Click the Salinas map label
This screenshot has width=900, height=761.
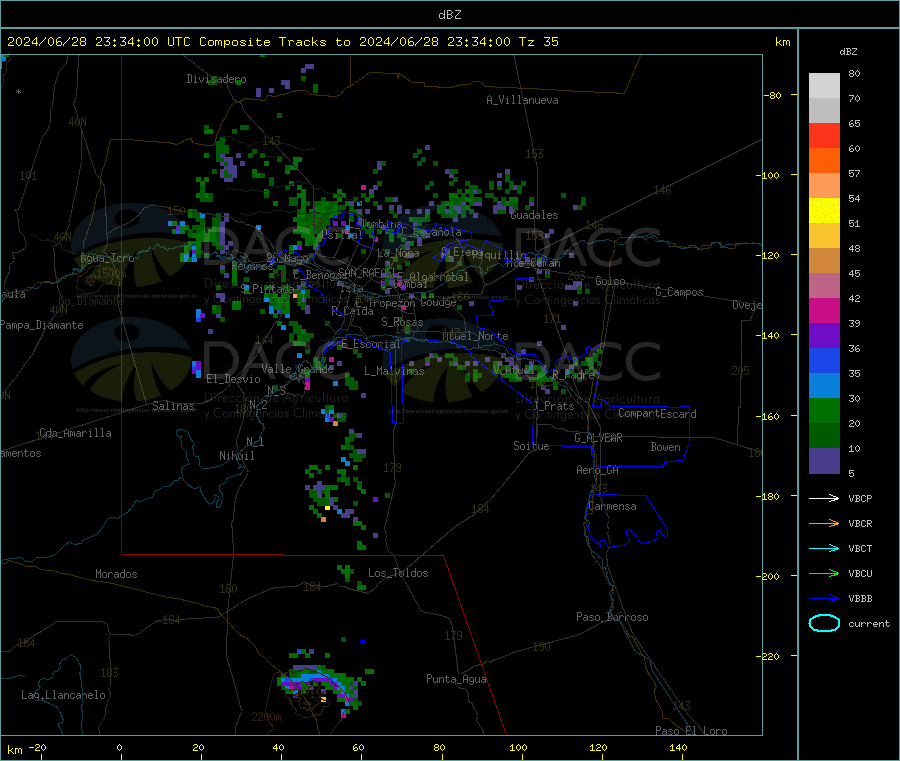coord(173,406)
